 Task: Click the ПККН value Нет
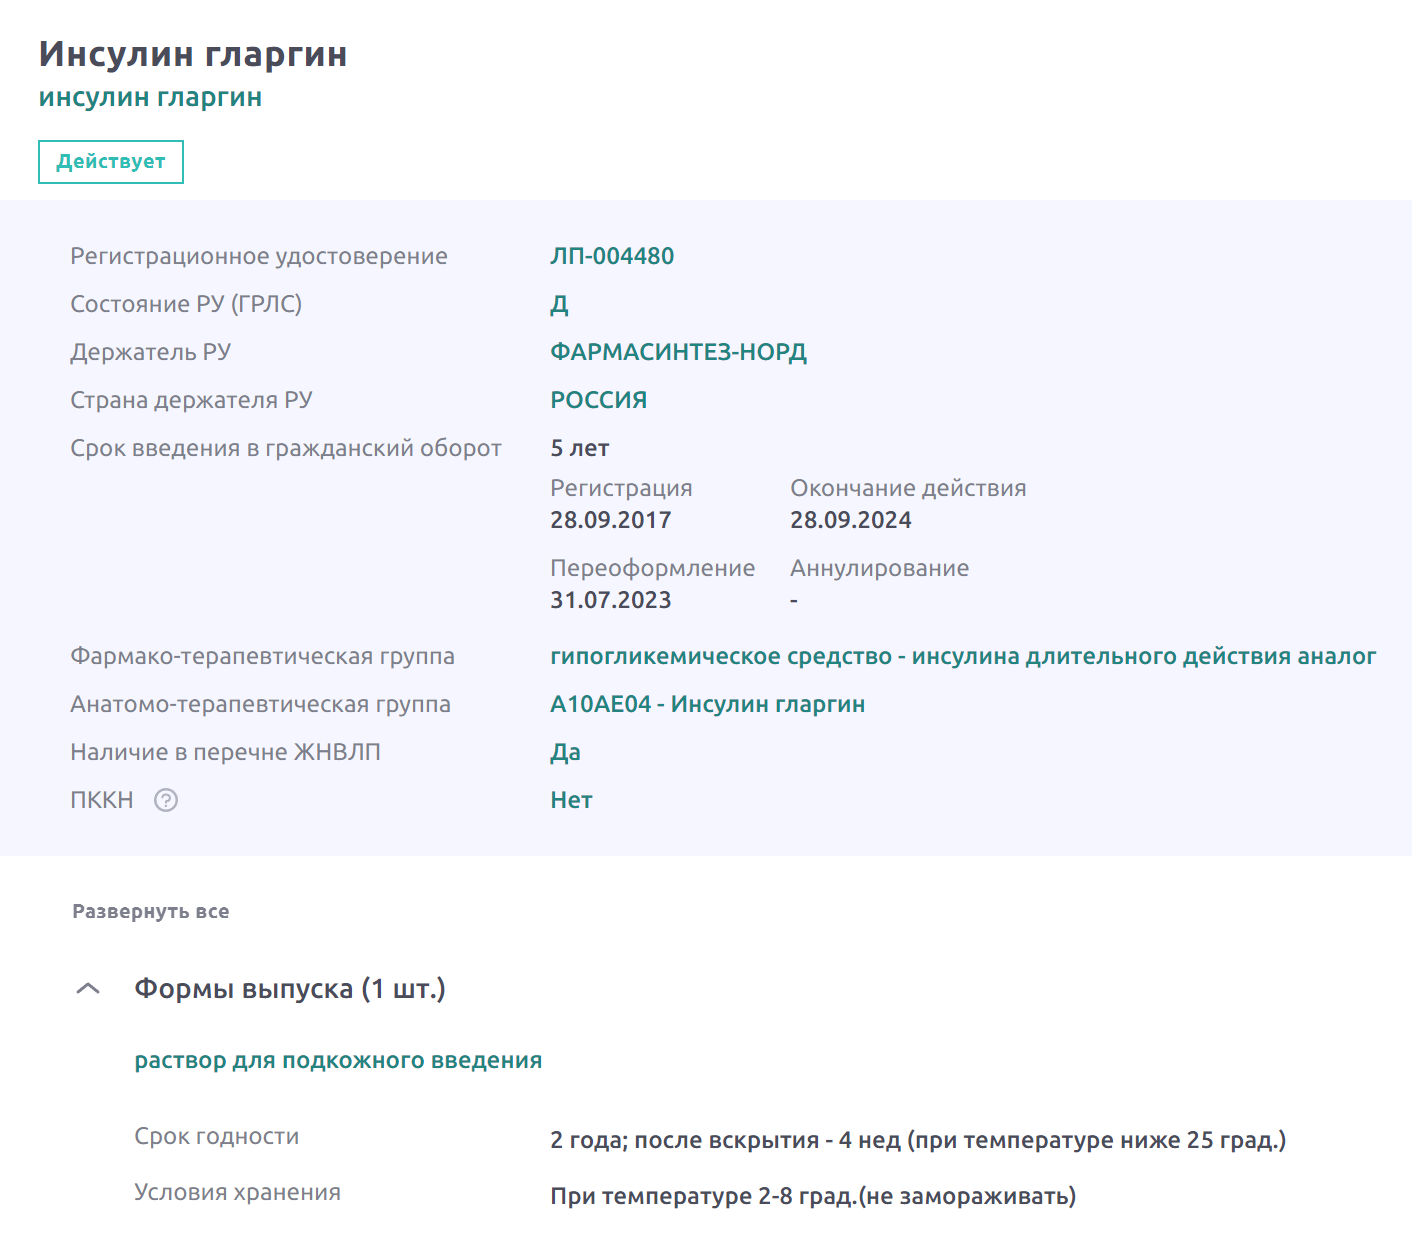pos(571,800)
